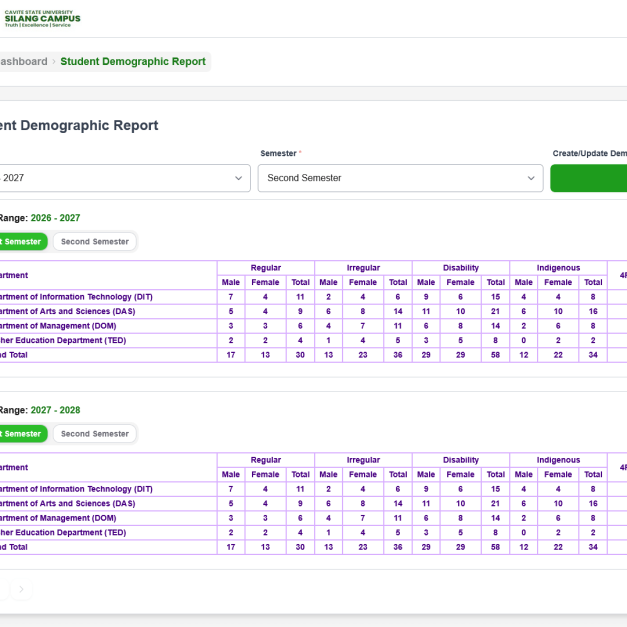Click the Semester field label
Image resolution: width=627 pixels, height=627 pixels.
(278, 153)
